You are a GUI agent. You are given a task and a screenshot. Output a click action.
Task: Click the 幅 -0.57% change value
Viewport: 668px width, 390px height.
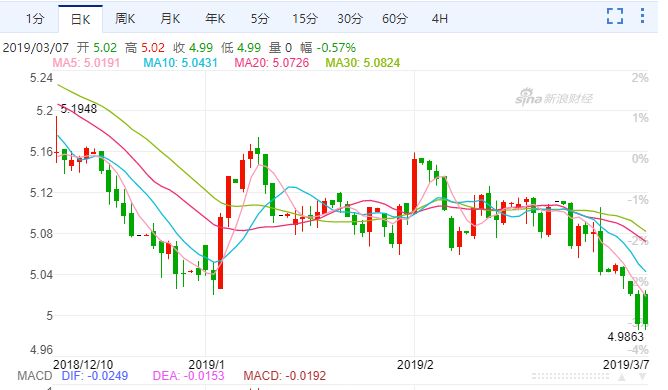(328, 47)
